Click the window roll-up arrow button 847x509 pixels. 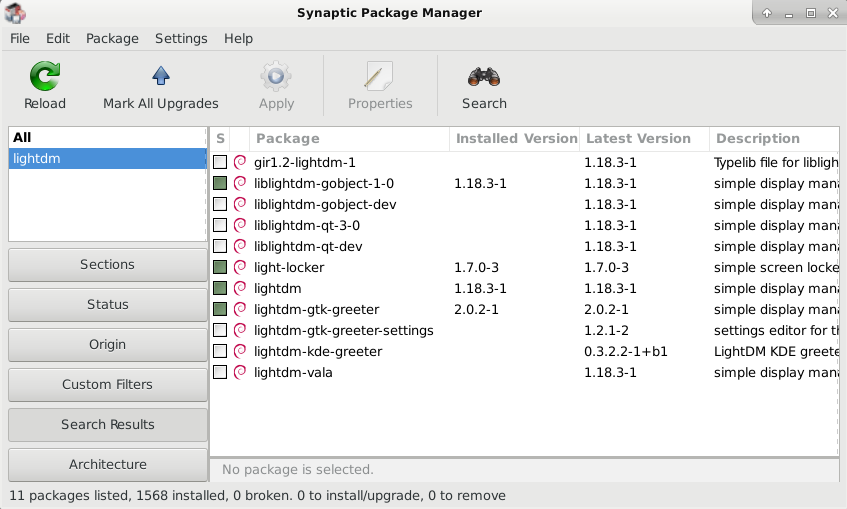(767, 13)
